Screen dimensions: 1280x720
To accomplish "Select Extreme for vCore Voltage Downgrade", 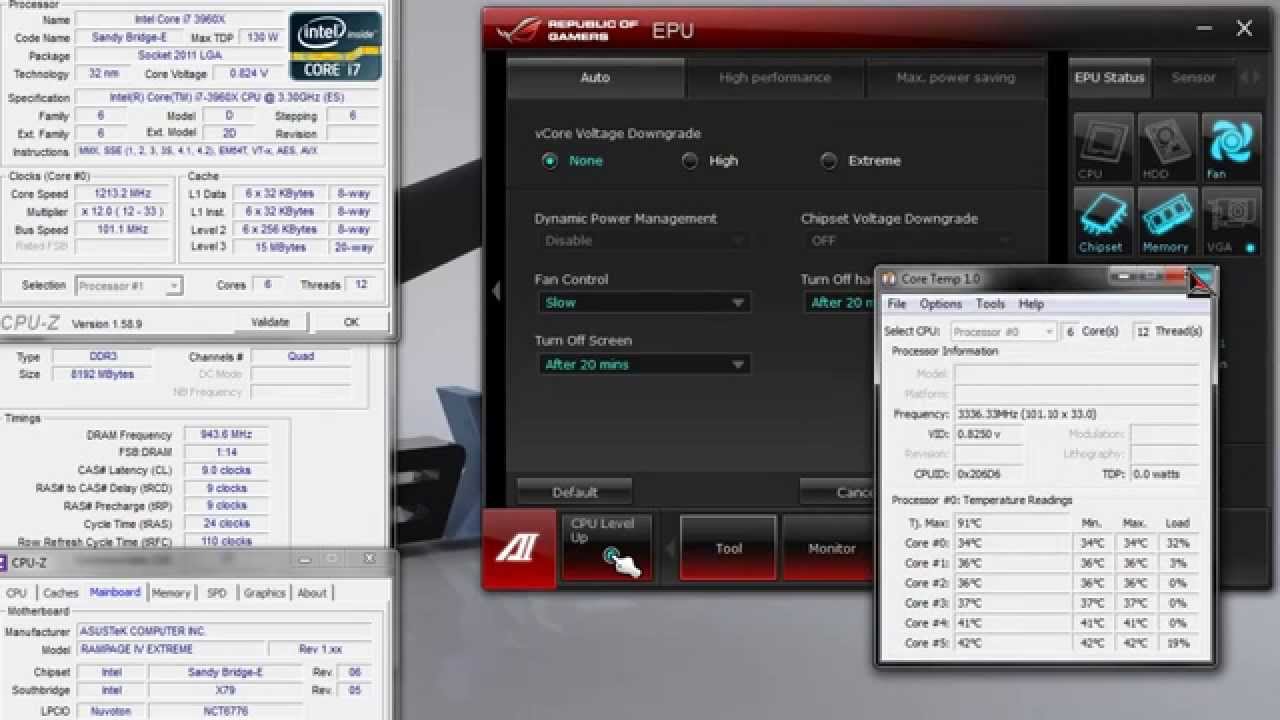I will click(829, 161).
